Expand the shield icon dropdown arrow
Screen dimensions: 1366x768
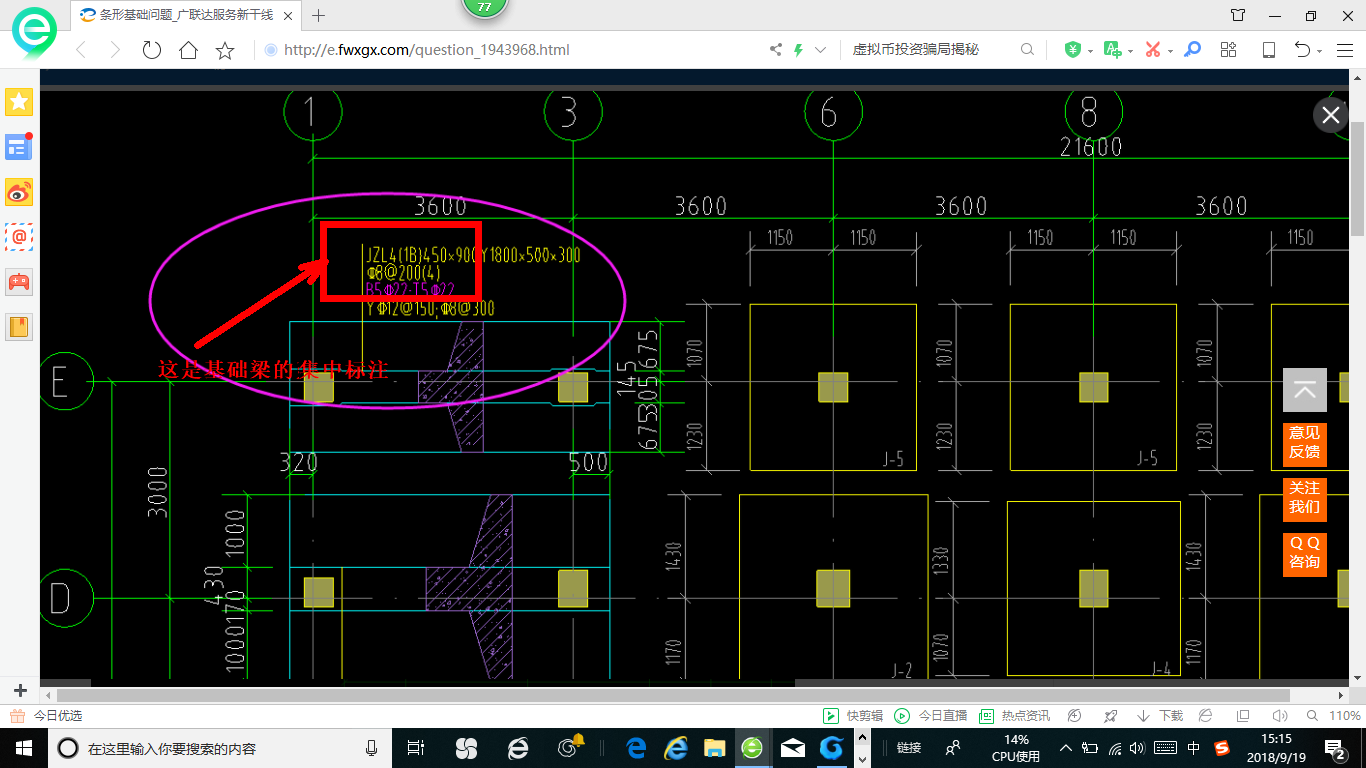tap(1088, 51)
